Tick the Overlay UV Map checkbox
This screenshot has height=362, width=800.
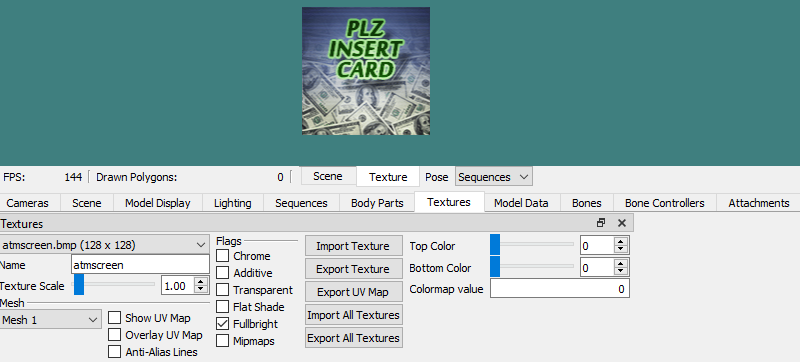point(115,335)
